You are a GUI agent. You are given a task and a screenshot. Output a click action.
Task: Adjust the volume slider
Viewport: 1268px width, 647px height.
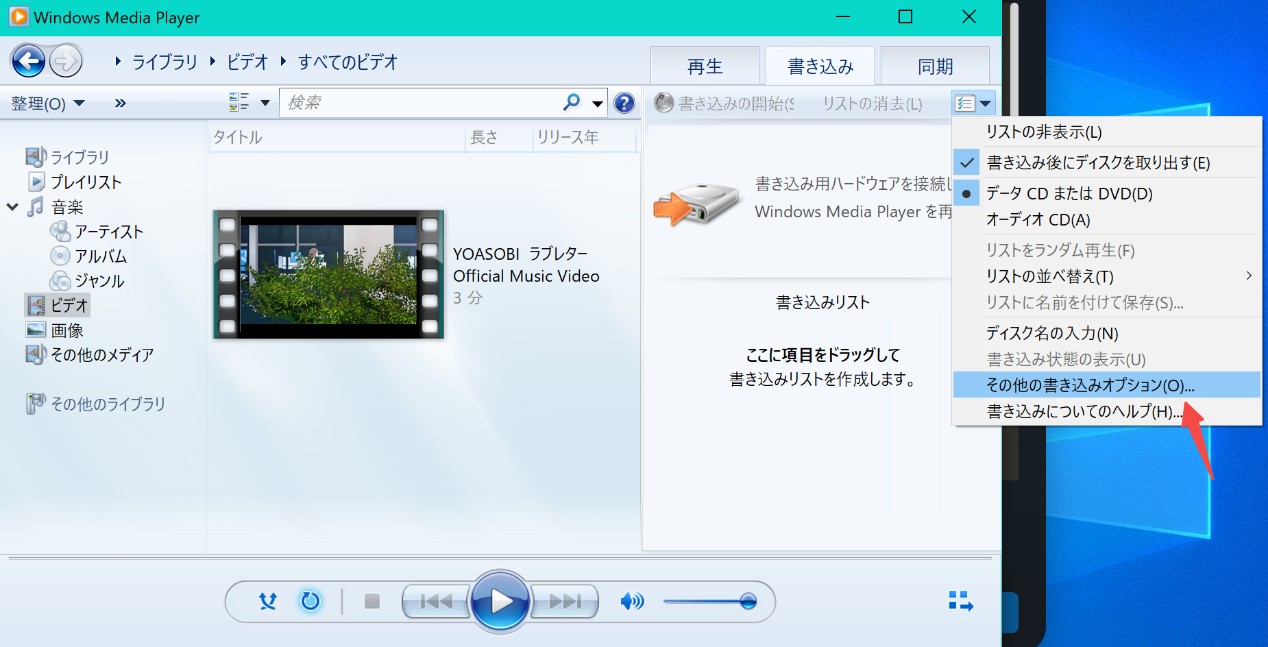709,601
